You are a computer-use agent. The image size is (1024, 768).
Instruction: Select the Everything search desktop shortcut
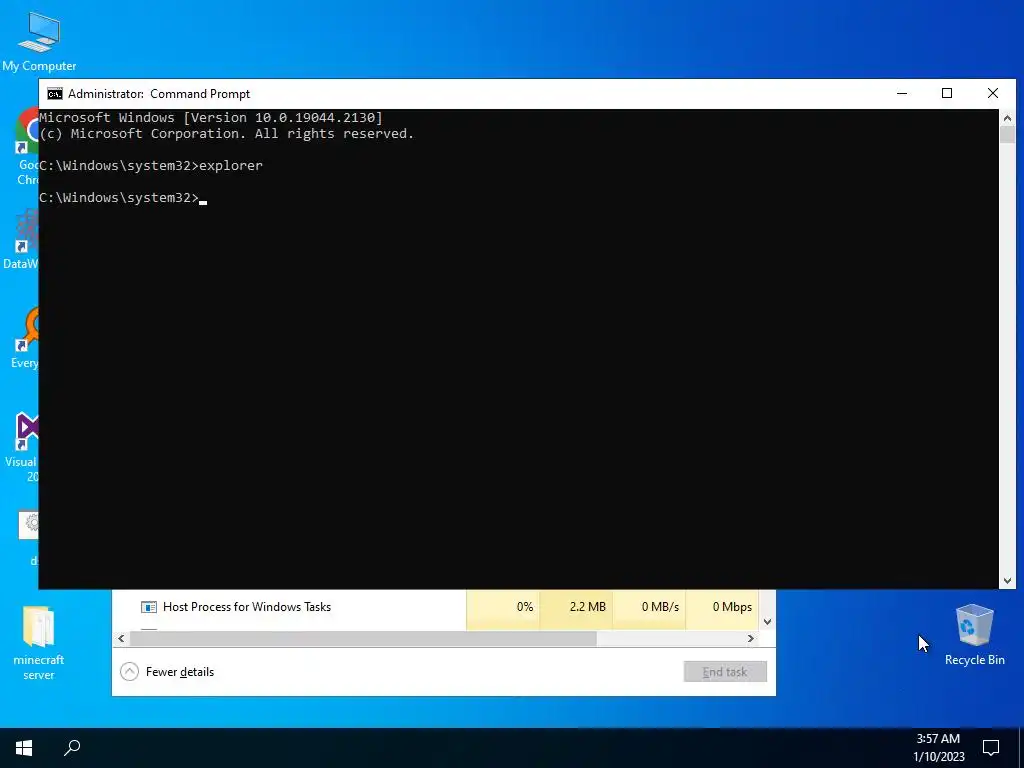26,339
